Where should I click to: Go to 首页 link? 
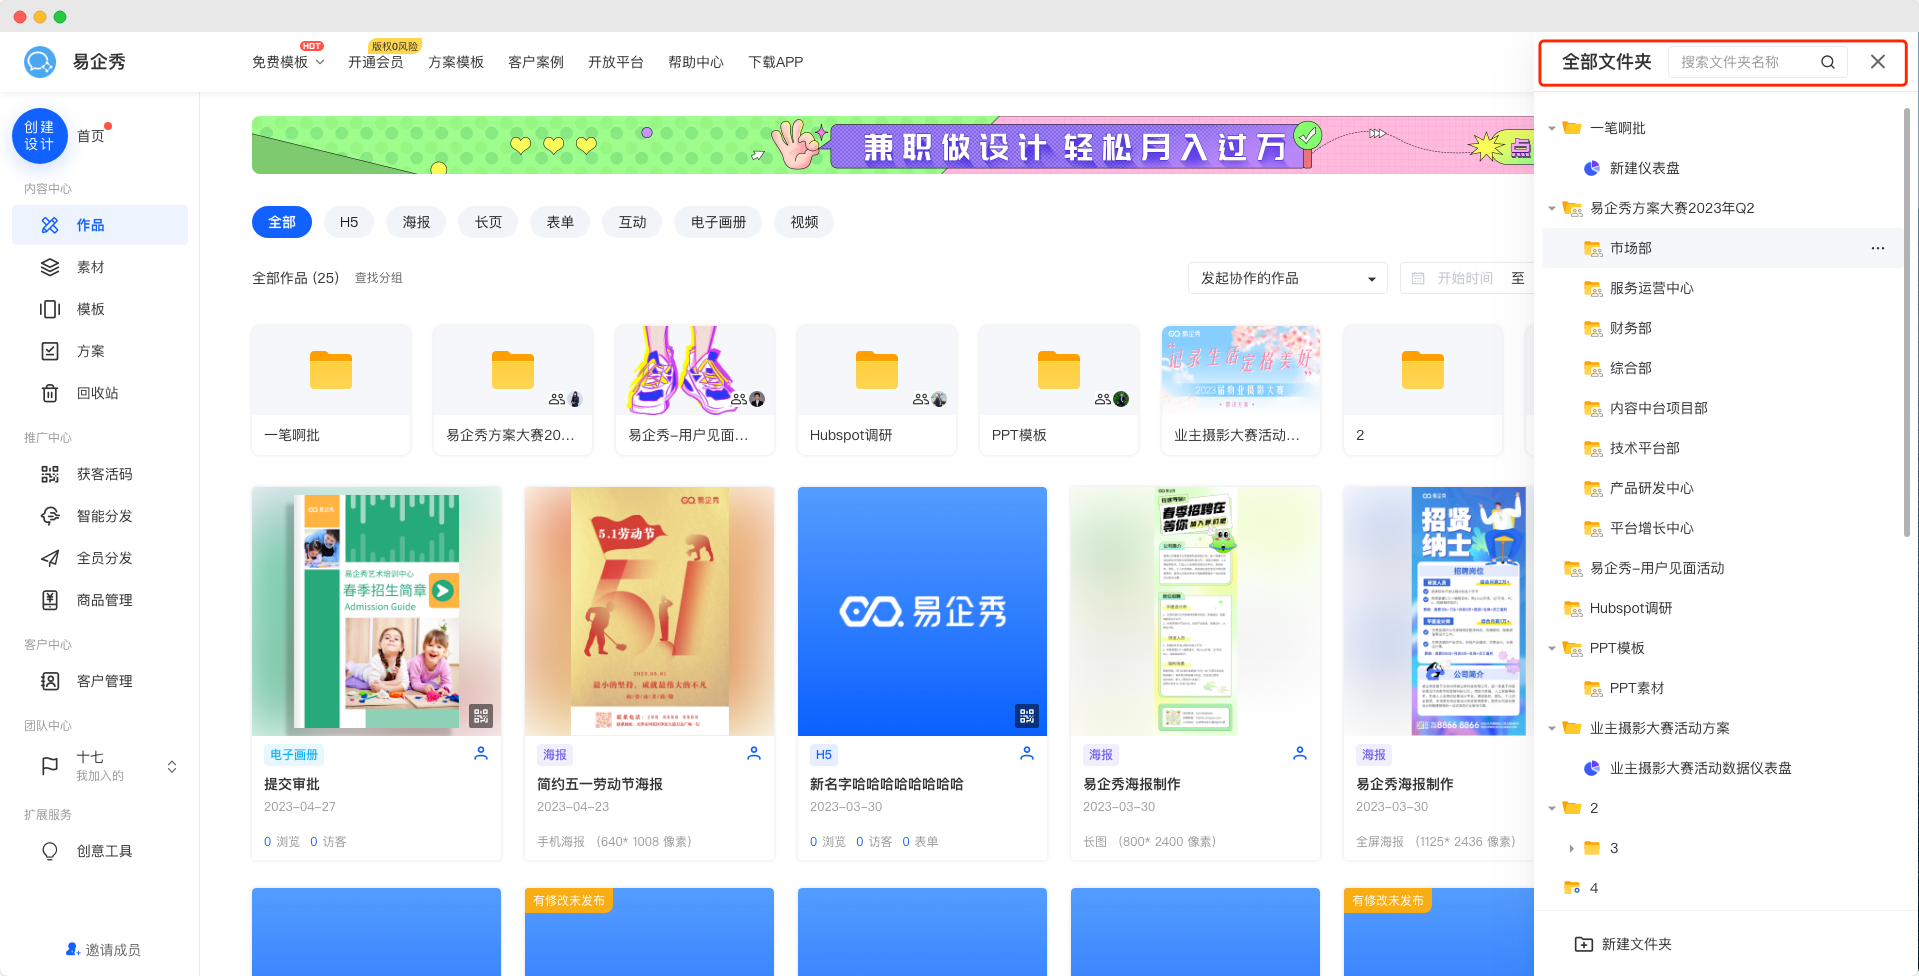pos(91,136)
